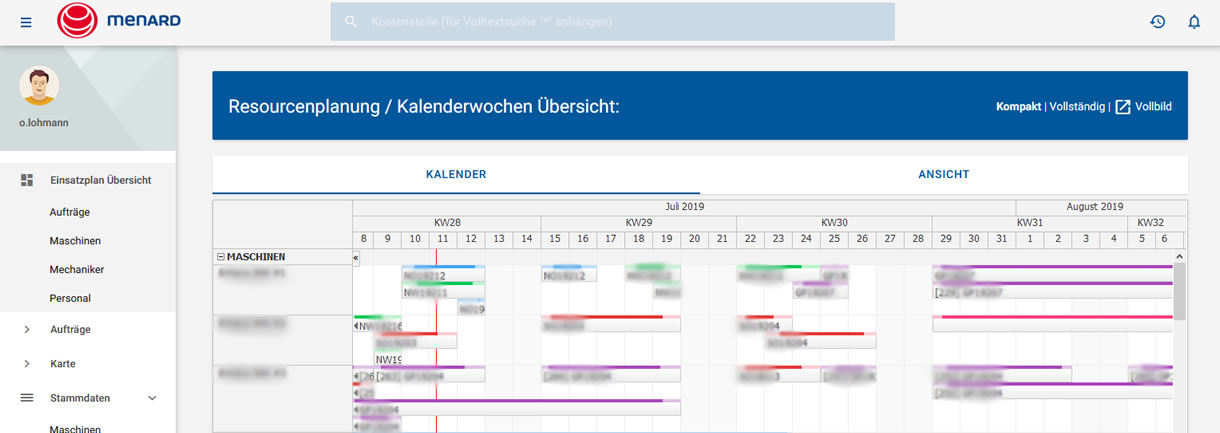Click day 29 column header
Screen dimensions: 1220x433
click(946, 240)
